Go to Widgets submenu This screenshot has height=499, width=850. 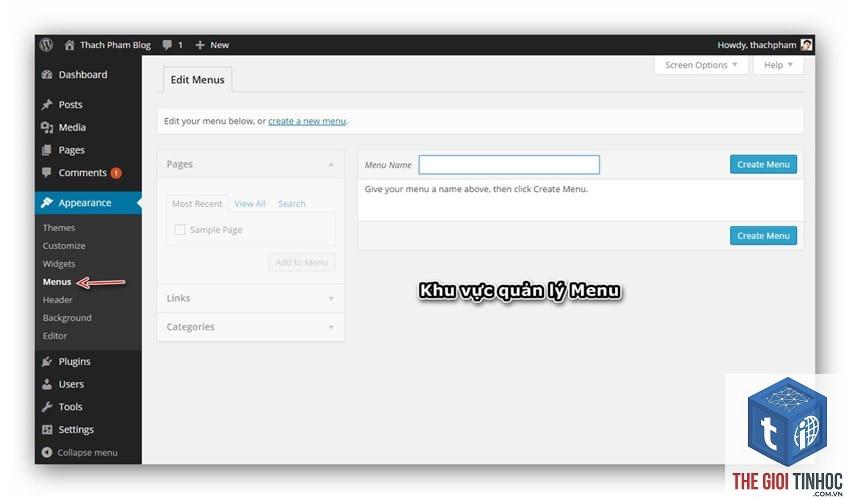pyautogui.click(x=59, y=264)
